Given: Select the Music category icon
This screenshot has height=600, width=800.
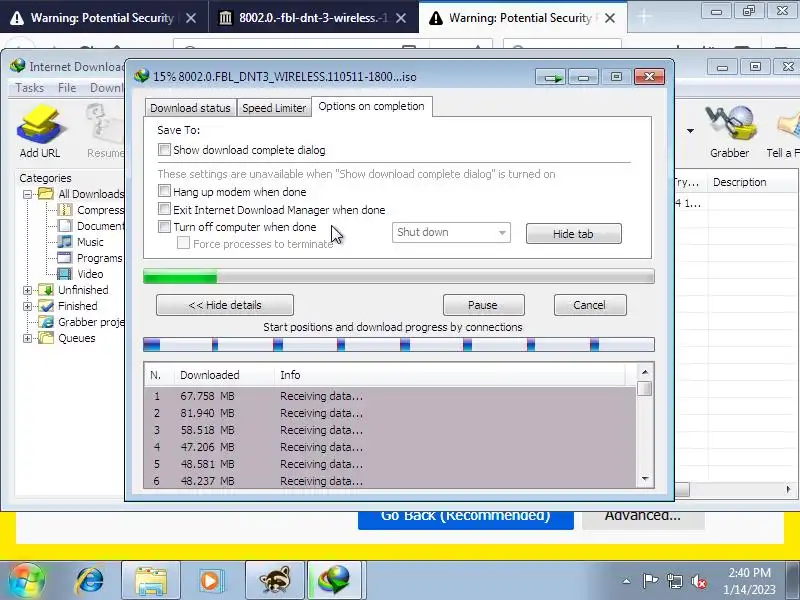Looking at the screenshot, I should pos(65,241).
